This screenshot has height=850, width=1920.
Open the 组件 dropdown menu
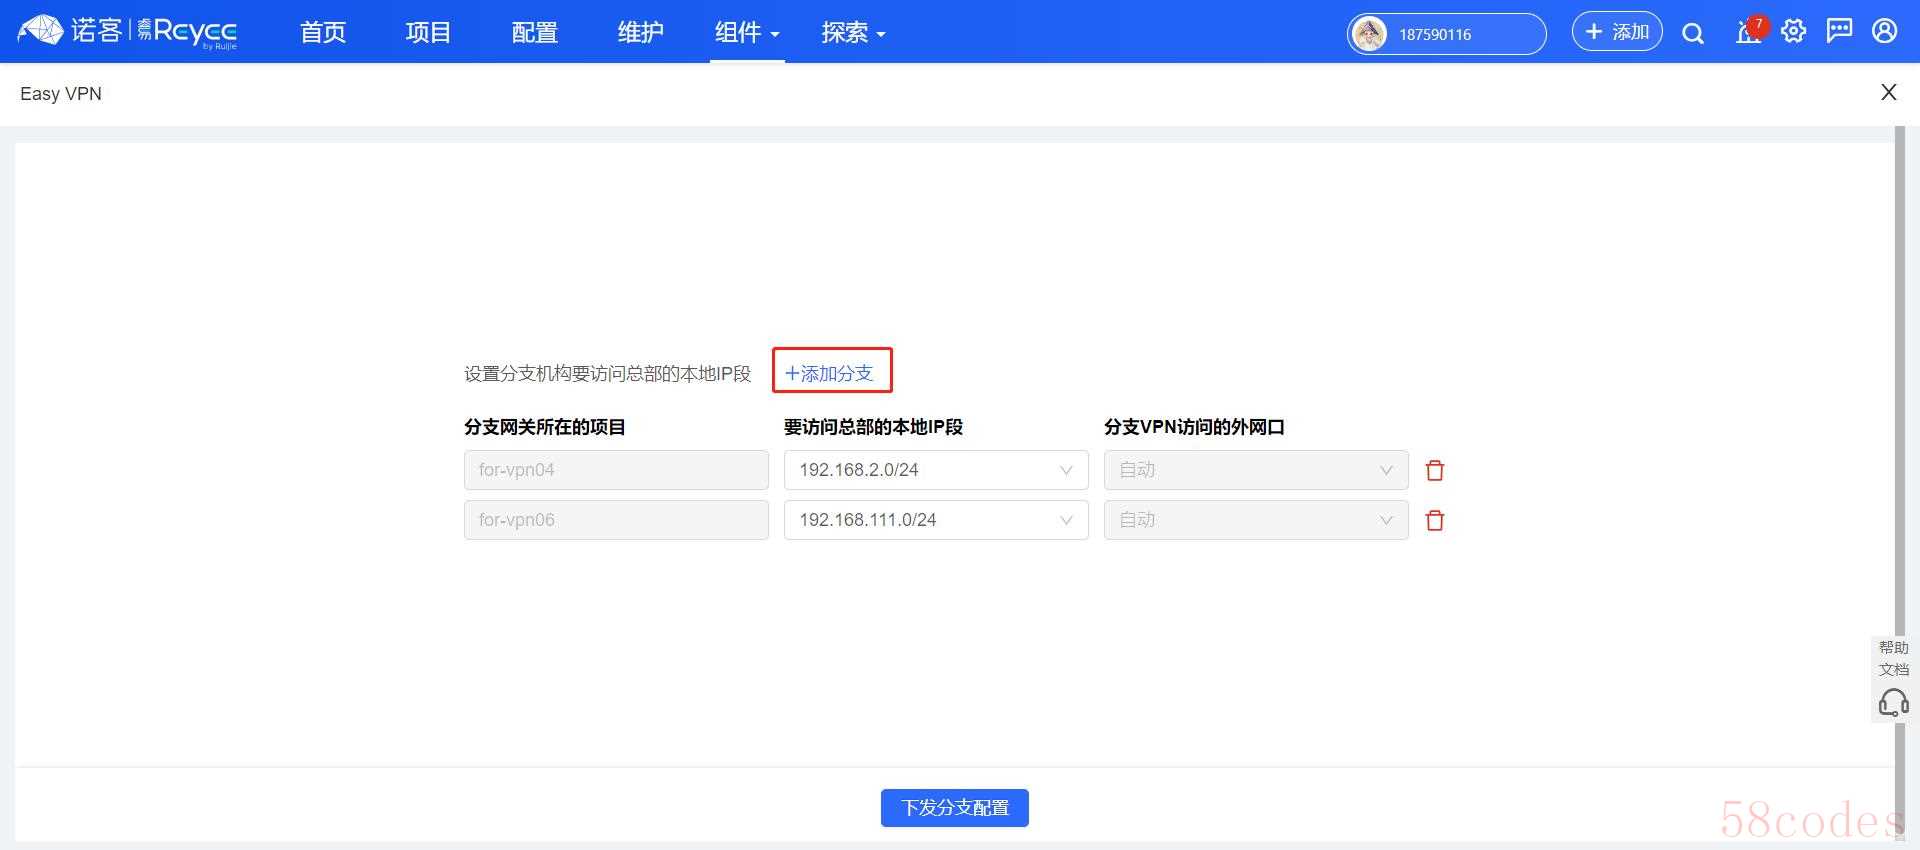(746, 33)
